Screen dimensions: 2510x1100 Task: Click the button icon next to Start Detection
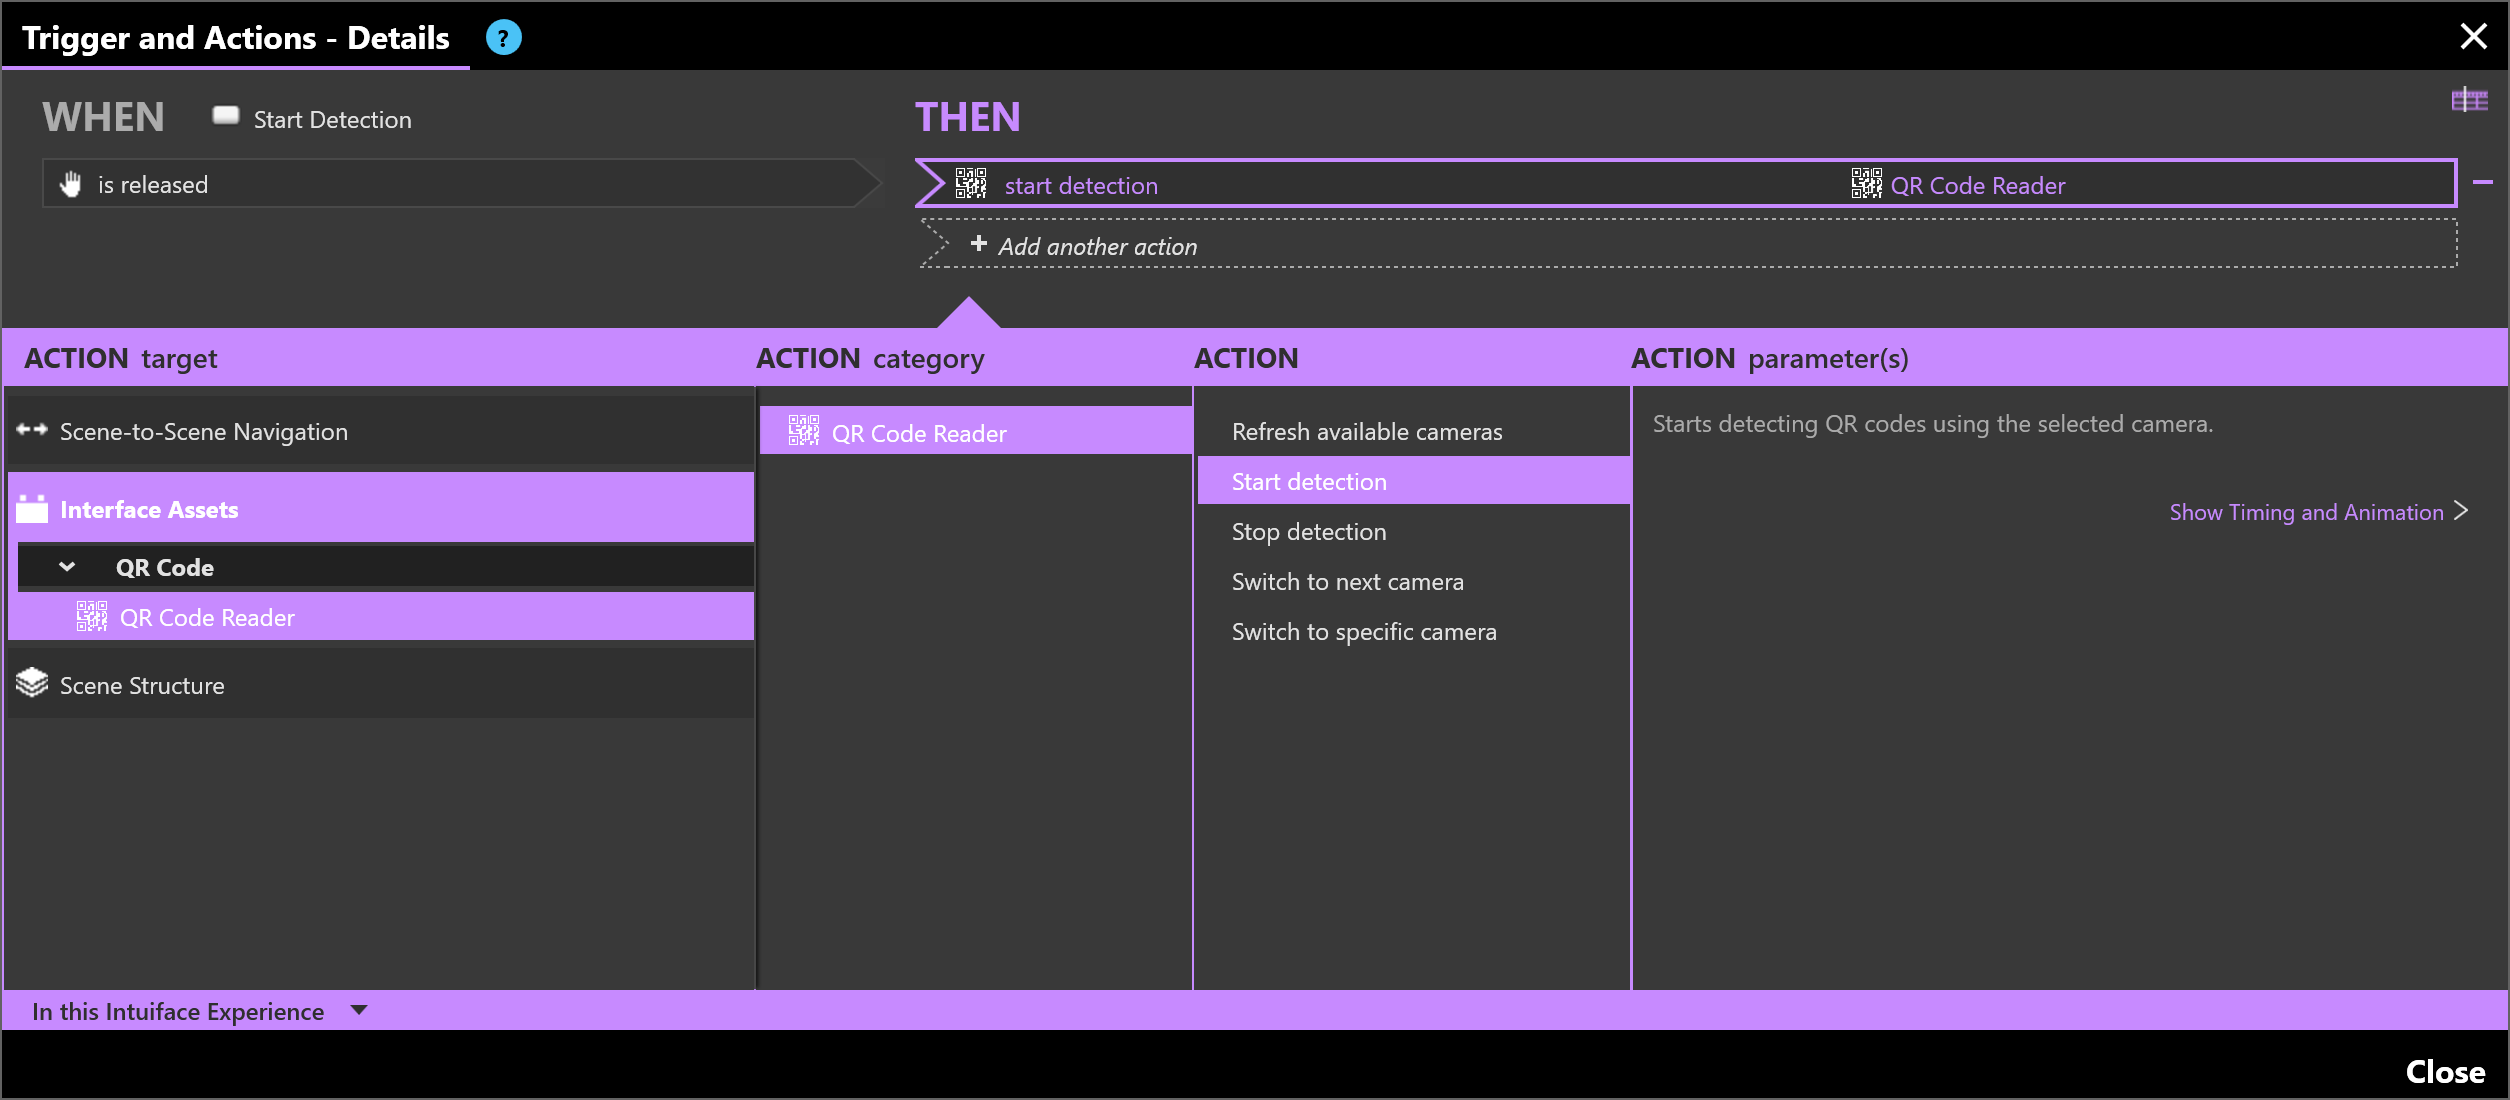226,116
